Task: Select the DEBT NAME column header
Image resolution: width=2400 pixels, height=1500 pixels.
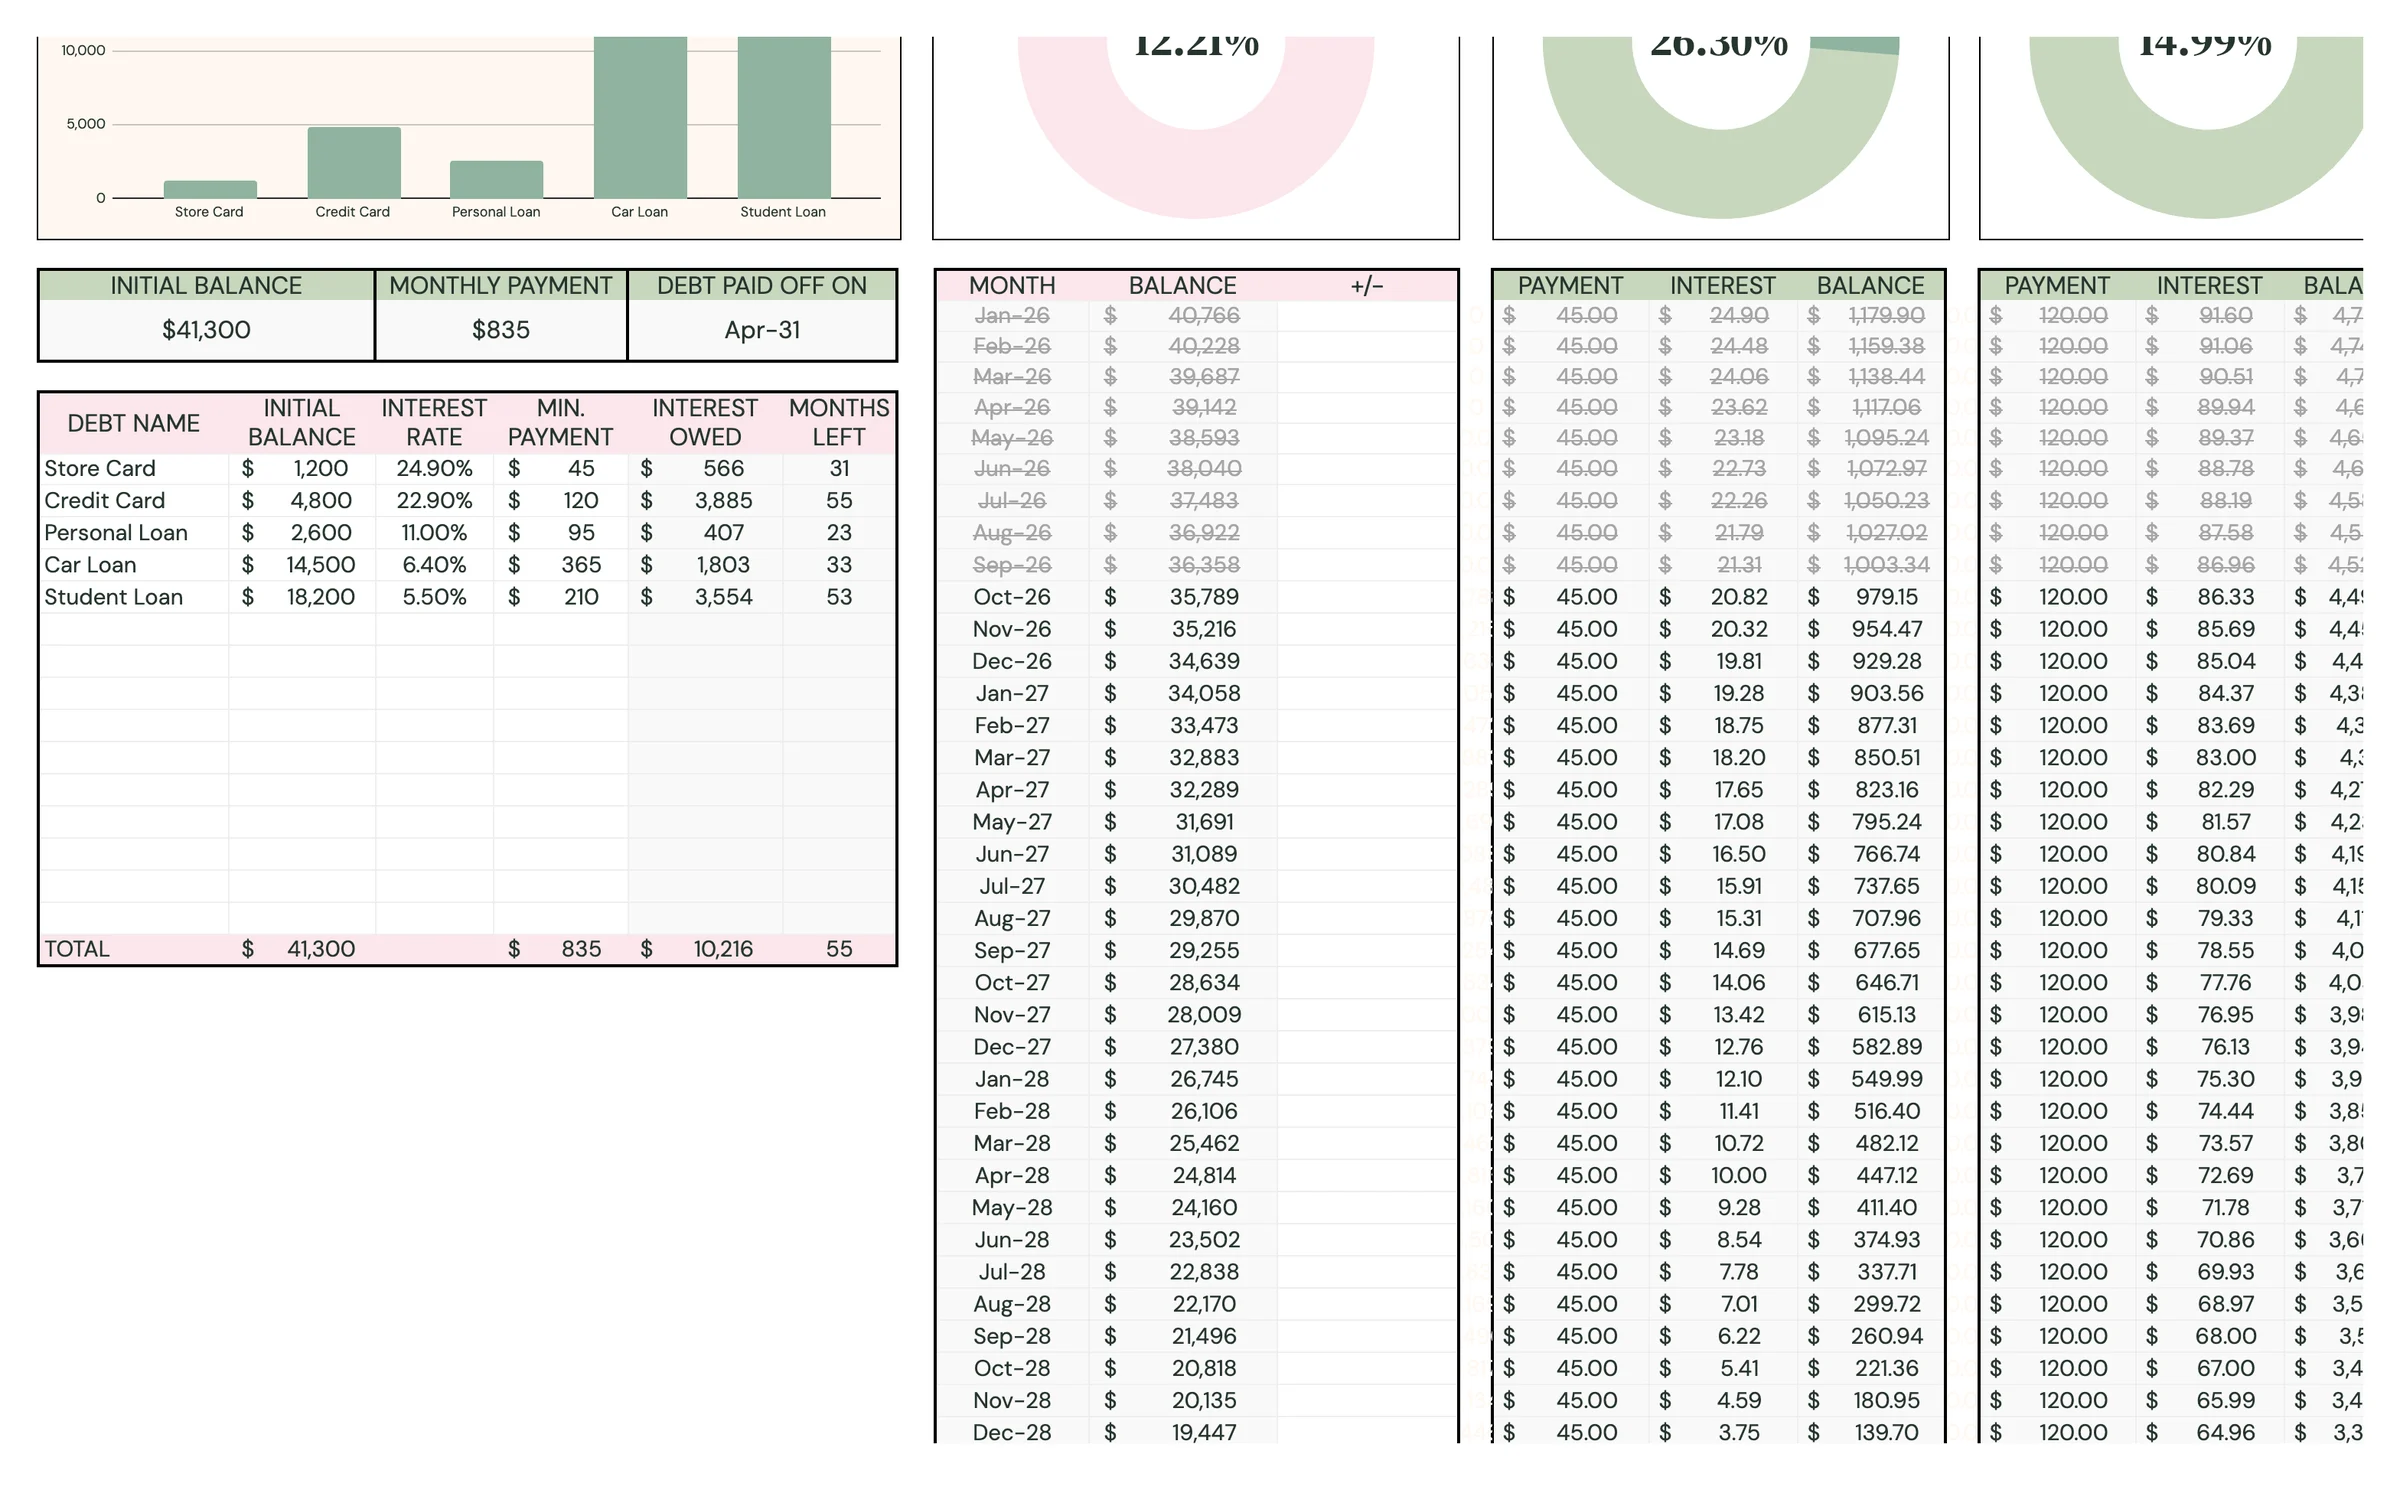Action: (x=134, y=423)
